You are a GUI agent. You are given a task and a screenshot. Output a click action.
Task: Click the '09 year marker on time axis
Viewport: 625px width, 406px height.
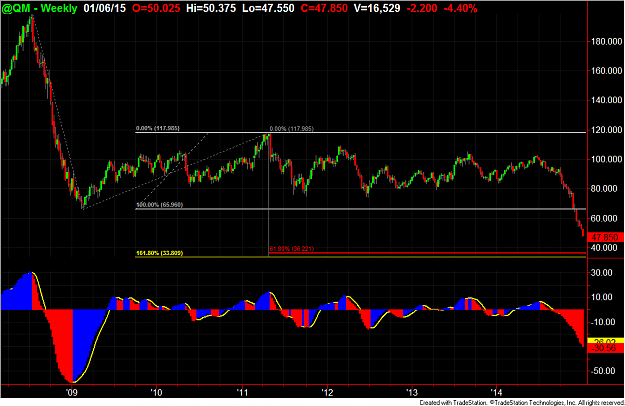pos(71,393)
